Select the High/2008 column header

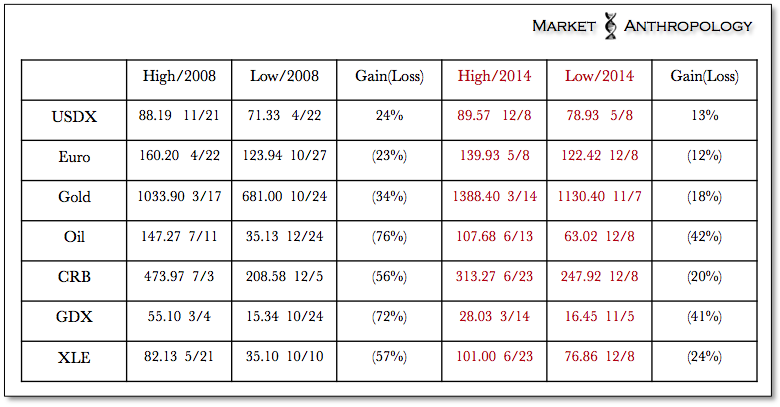[x=178, y=76]
